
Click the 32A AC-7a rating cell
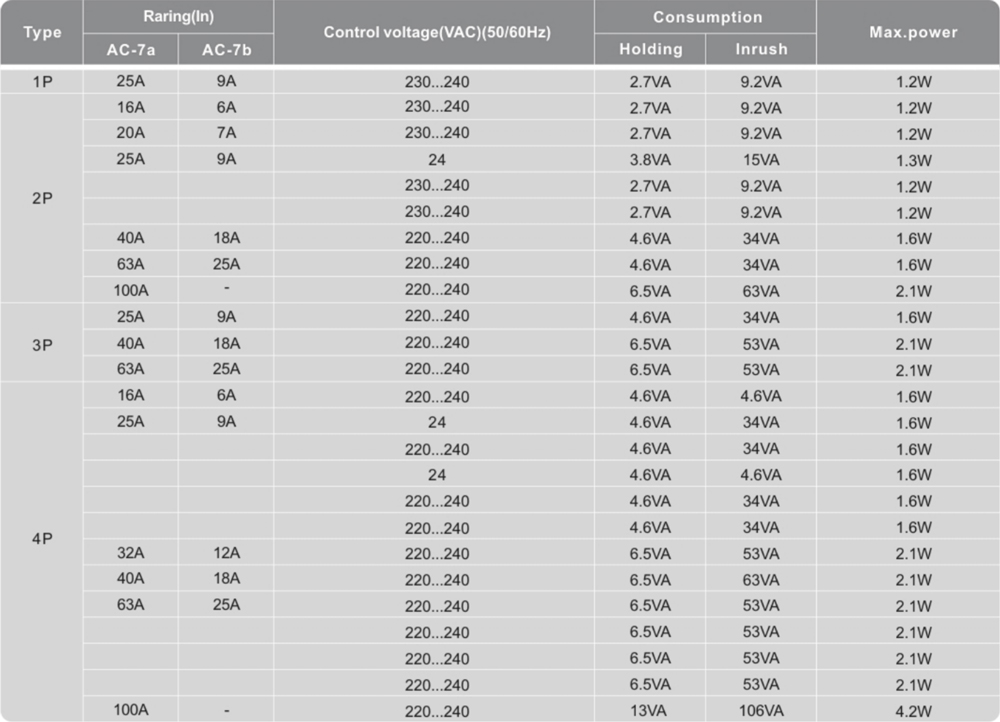tap(131, 552)
